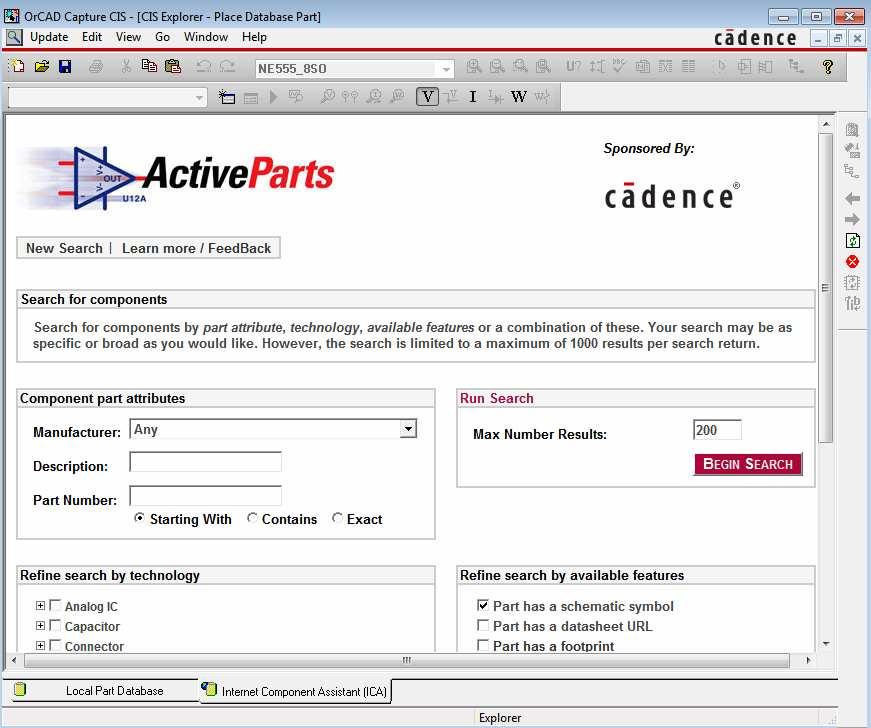This screenshot has height=728, width=871.
Task: Click the Description input field
Action: (206, 462)
